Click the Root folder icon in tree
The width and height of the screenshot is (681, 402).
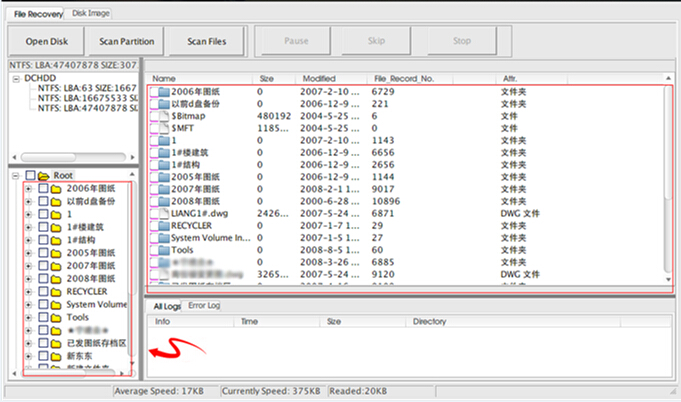(43, 176)
